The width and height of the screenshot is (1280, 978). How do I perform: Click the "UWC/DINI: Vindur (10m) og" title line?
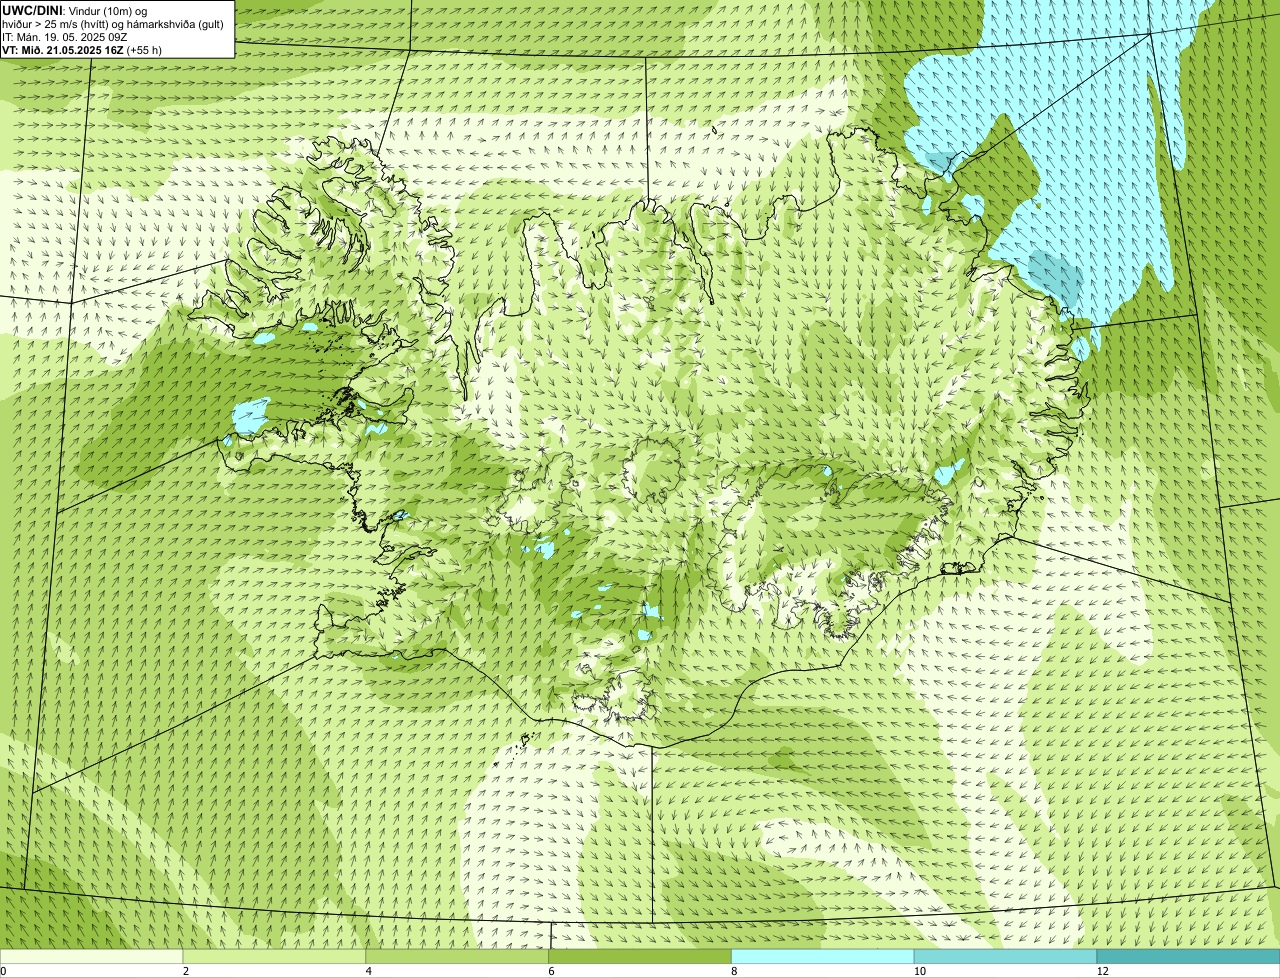pos(76,10)
